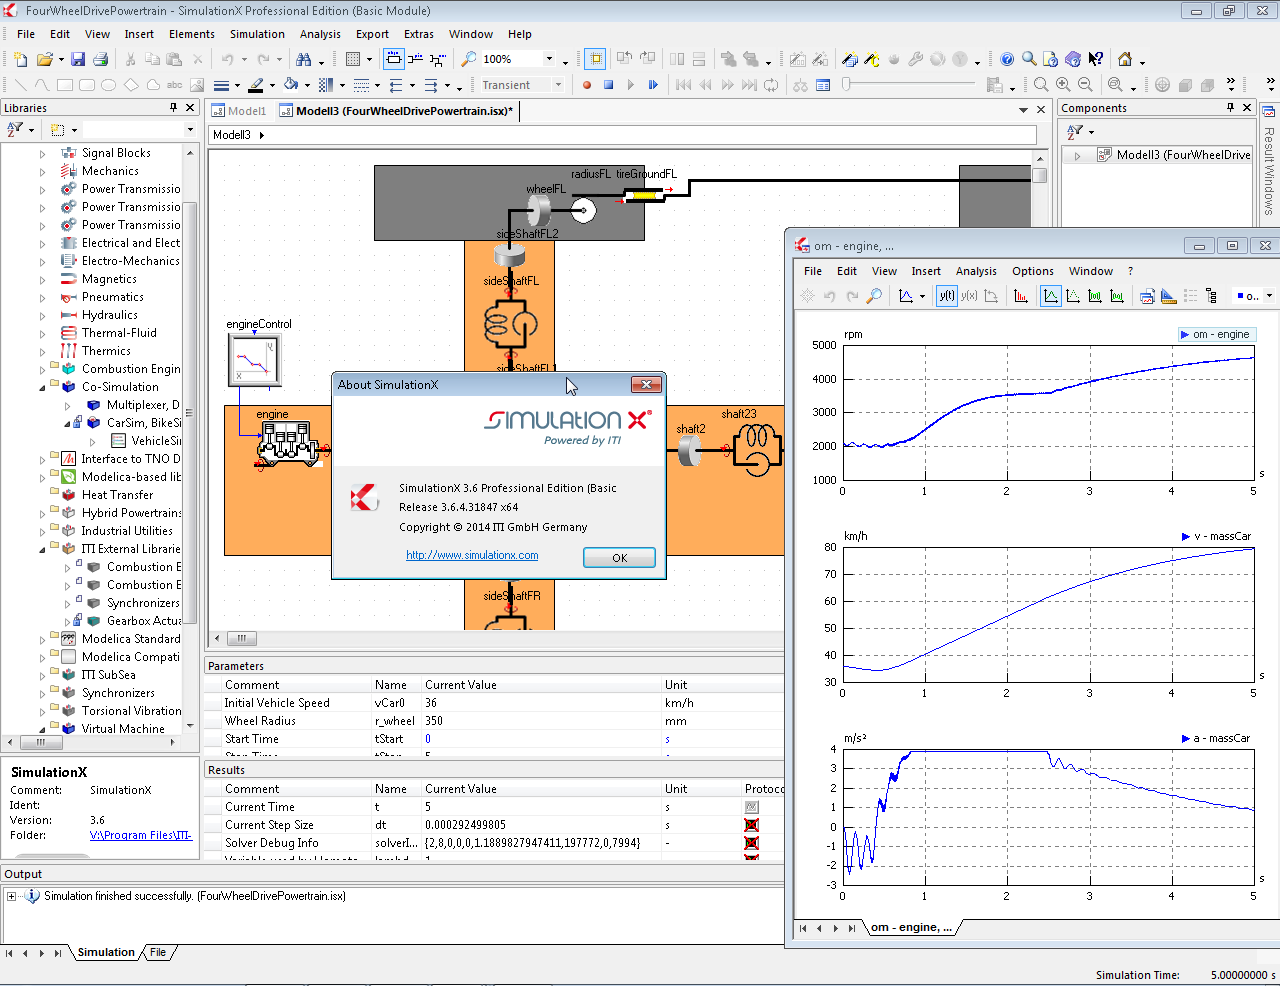Click the Print icon

(100, 59)
